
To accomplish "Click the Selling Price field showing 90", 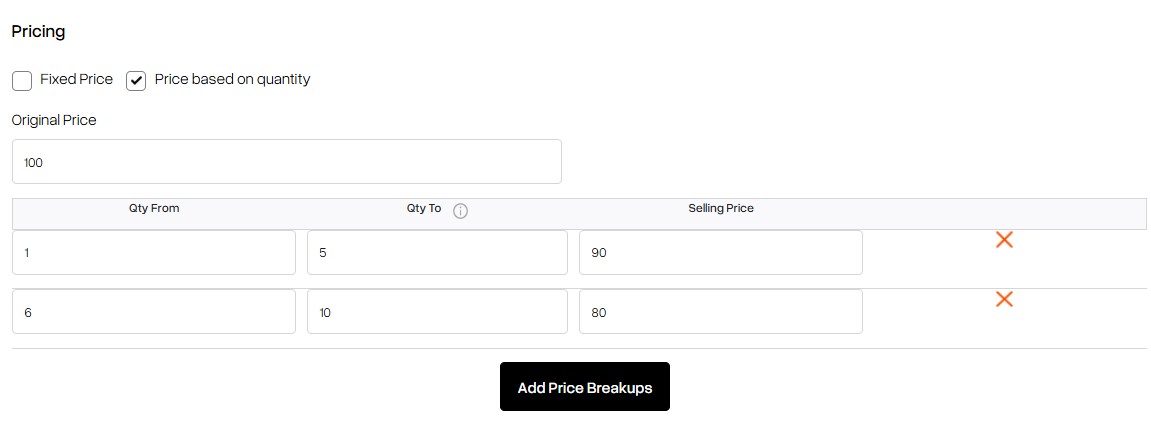I will [721, 253].
